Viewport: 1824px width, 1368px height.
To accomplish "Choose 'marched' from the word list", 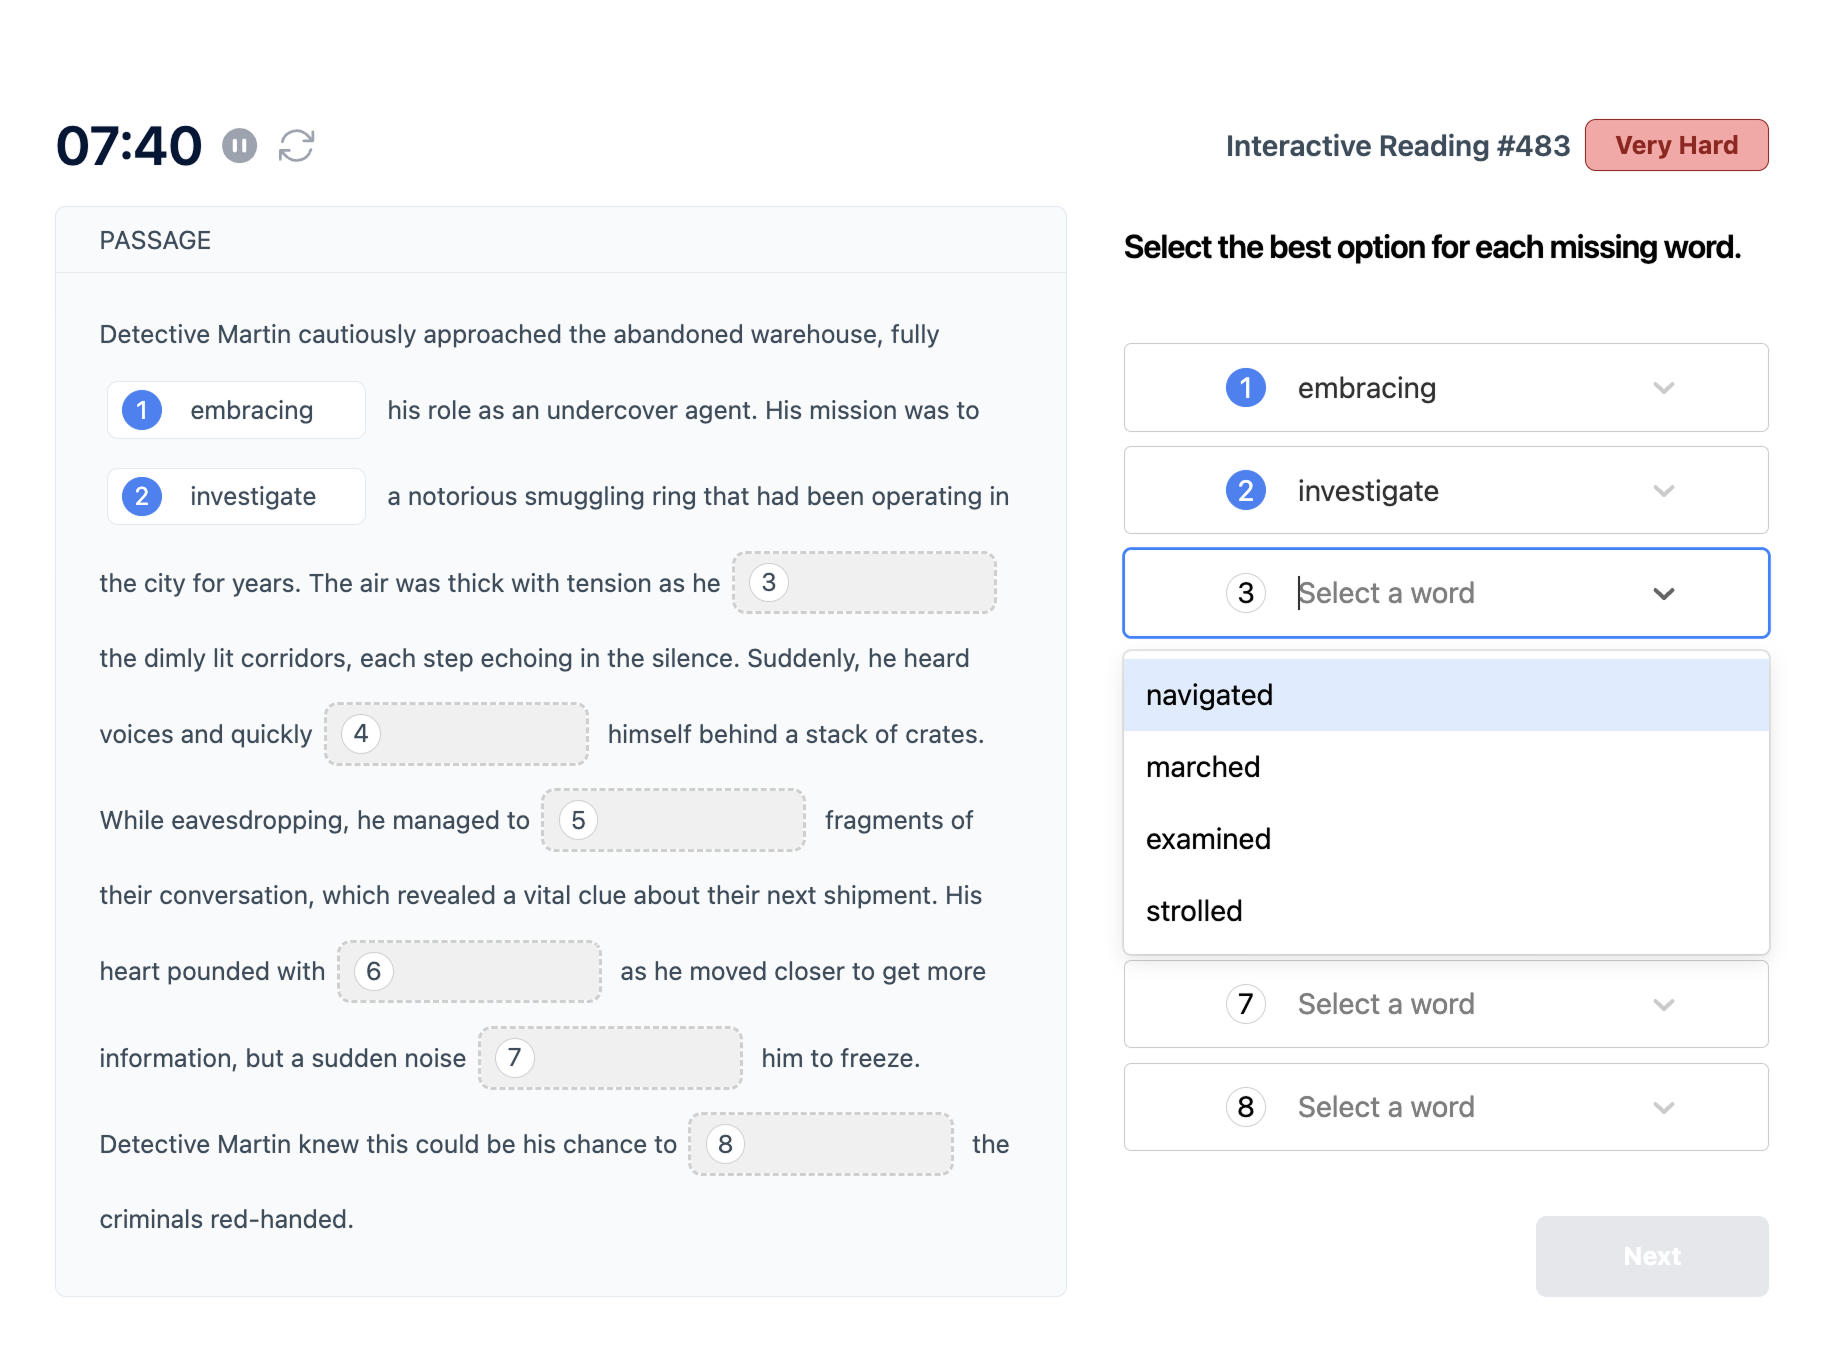I will (x=1446, y=767).
